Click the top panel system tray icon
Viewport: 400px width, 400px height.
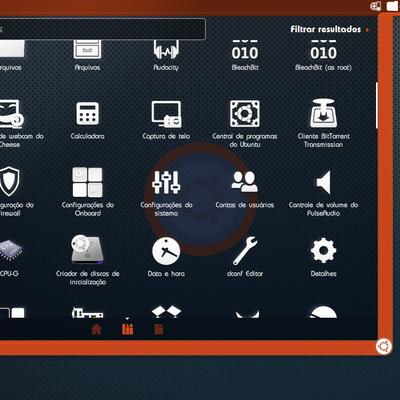[x=376, y=6]
